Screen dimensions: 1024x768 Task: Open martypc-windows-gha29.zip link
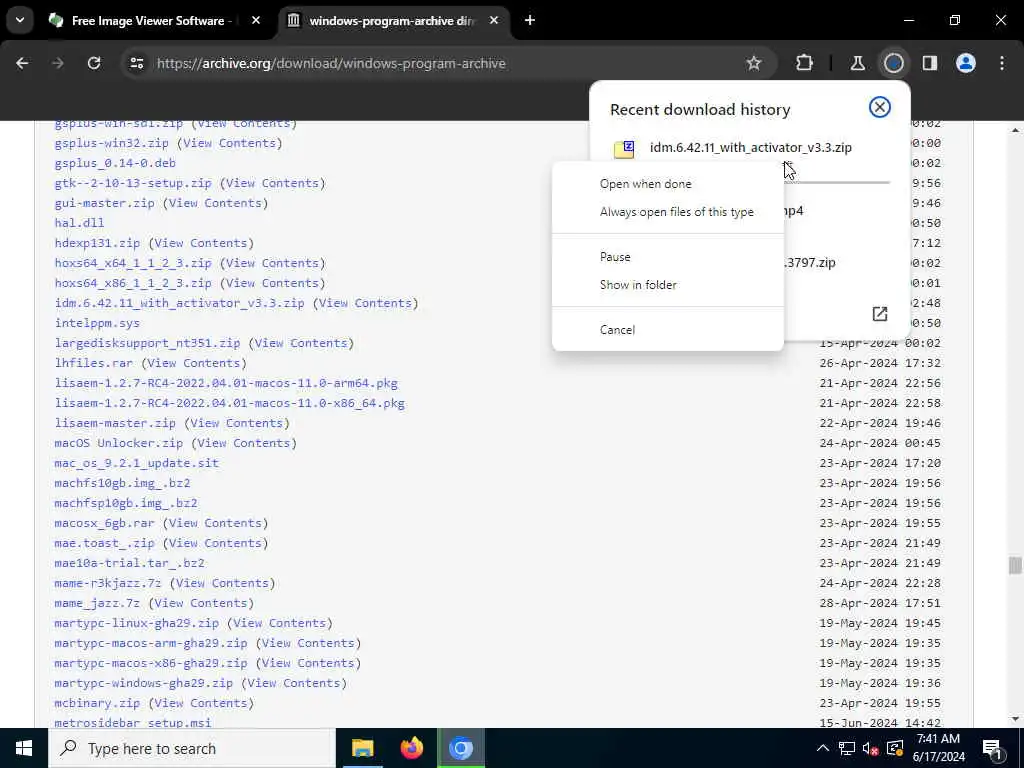tap(144, 683)
